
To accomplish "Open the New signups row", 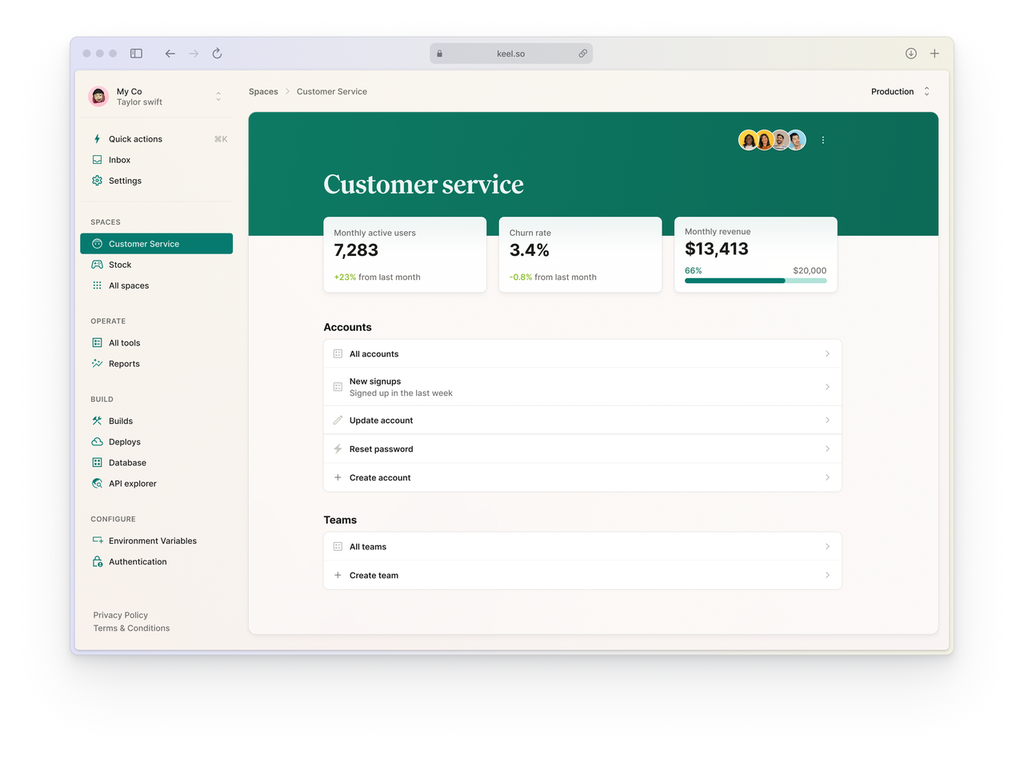I will click(x=583, y=387).
